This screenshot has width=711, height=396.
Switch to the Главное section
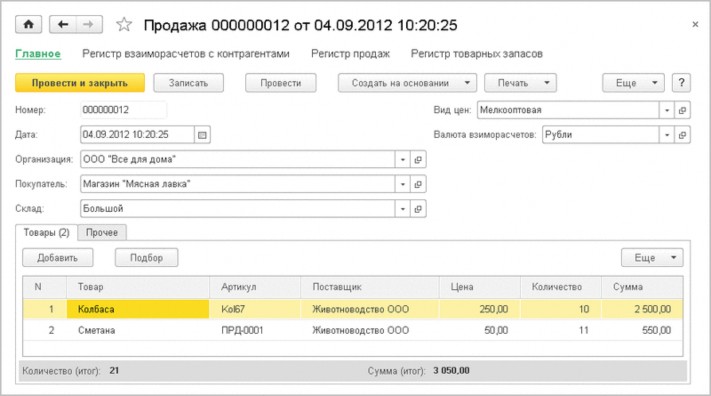(x=38, y=54)
